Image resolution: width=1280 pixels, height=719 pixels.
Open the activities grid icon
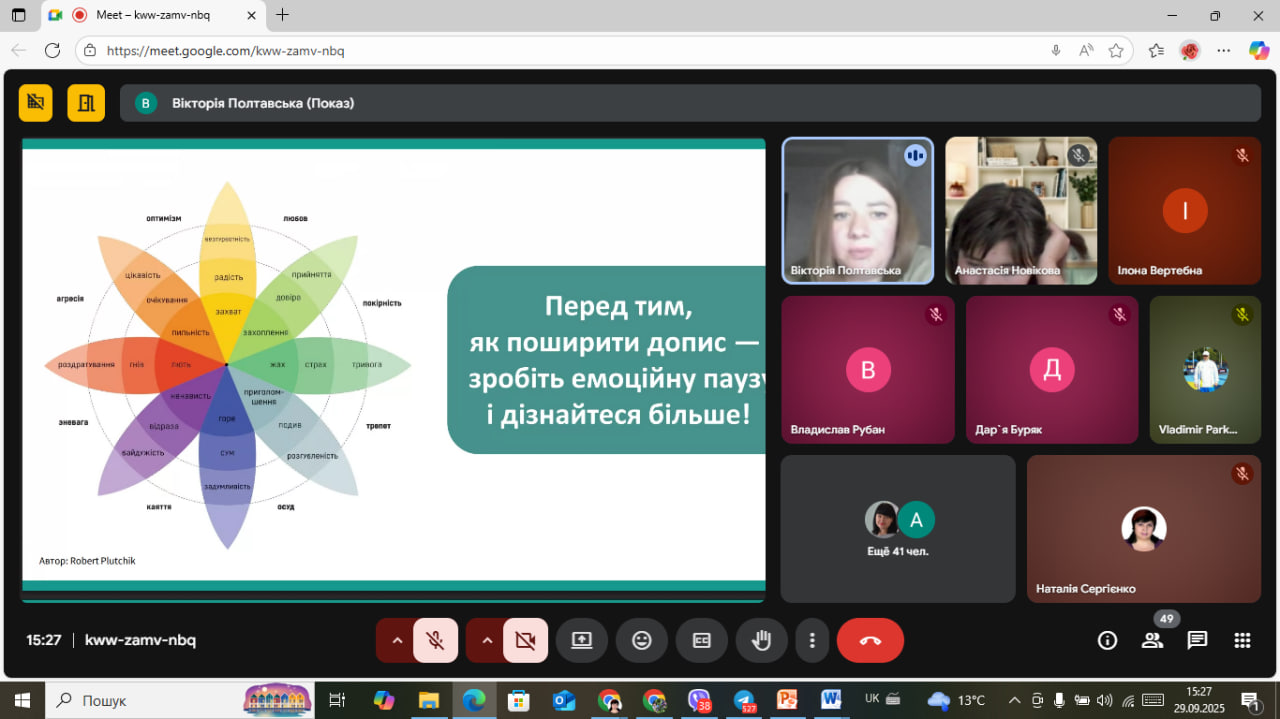coord(1242,641)
